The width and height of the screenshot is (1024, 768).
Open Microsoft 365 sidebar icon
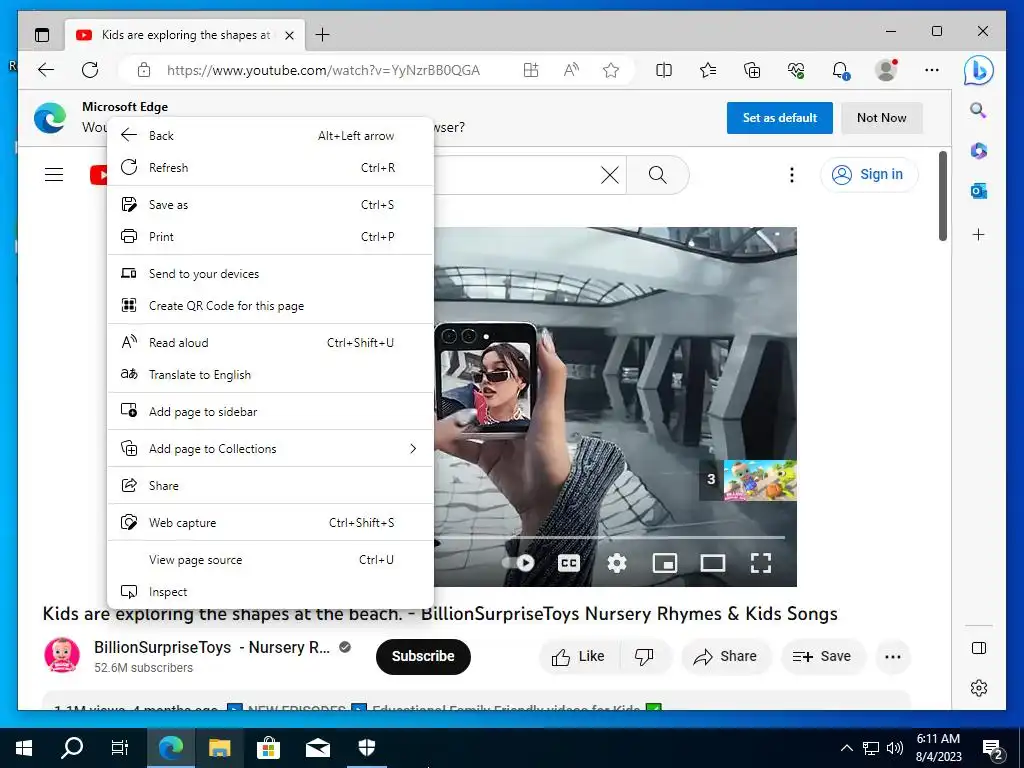pyautogui.click(x=978, y=151)
